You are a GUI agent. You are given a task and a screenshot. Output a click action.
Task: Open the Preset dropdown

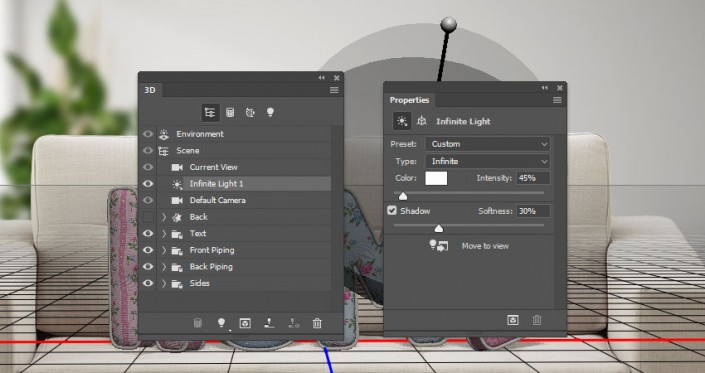pyautogui.click(x=488, y=144)
